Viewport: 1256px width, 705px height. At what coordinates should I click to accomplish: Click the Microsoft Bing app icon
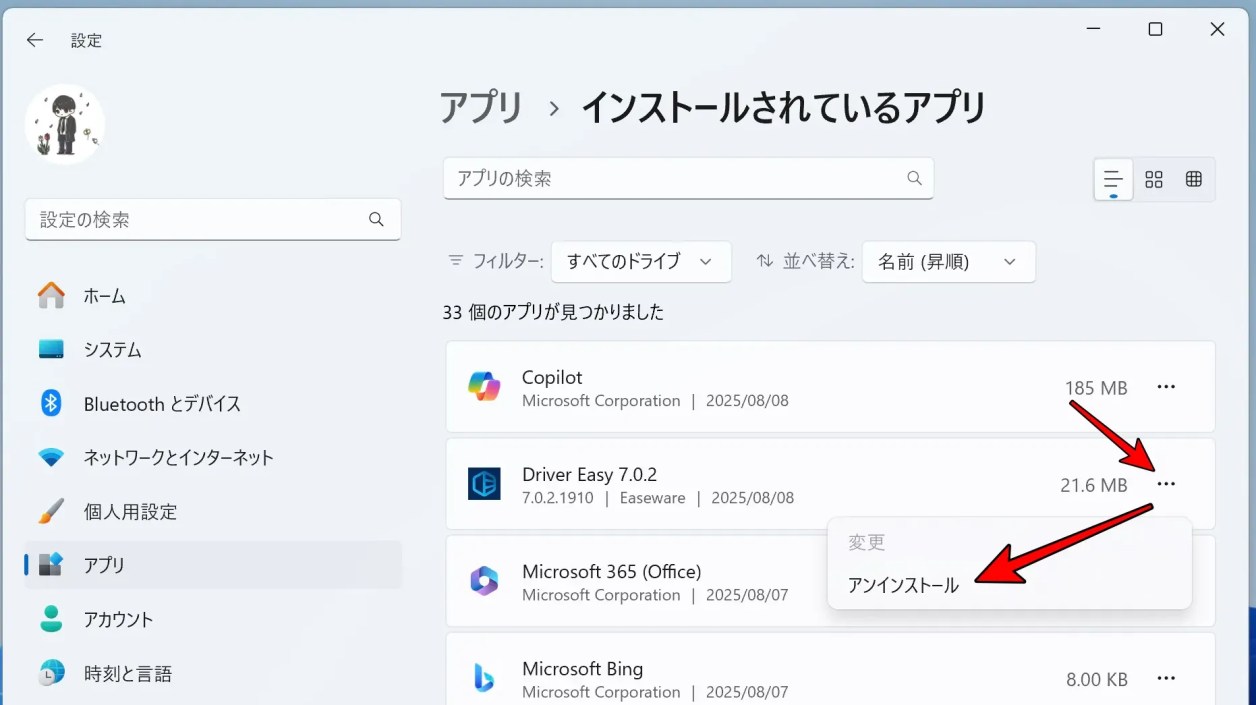pos(484,678)
